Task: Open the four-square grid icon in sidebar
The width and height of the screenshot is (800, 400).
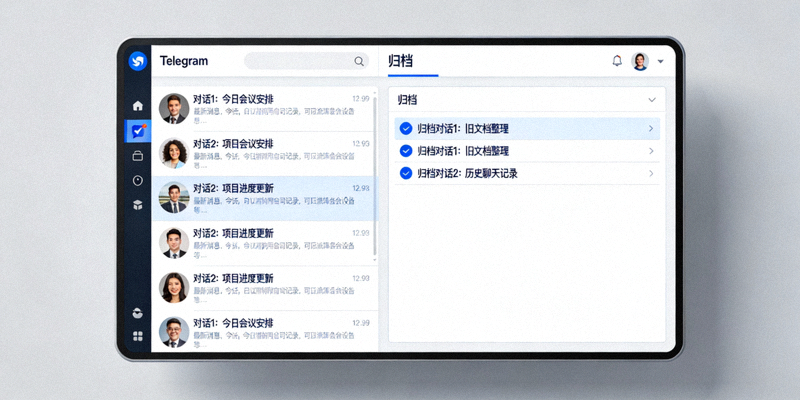Action: pyautogui.click(x=138, y=336)
